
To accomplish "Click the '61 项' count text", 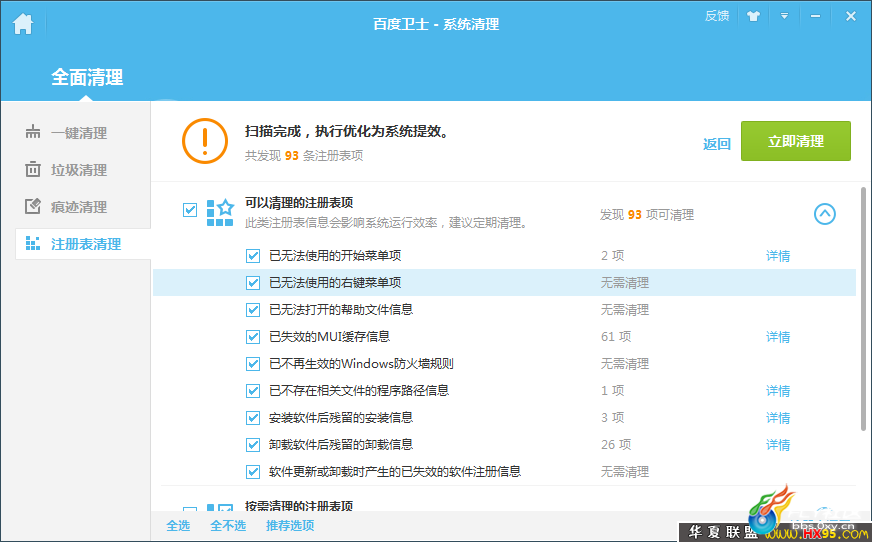I will (x=616, y=337).
